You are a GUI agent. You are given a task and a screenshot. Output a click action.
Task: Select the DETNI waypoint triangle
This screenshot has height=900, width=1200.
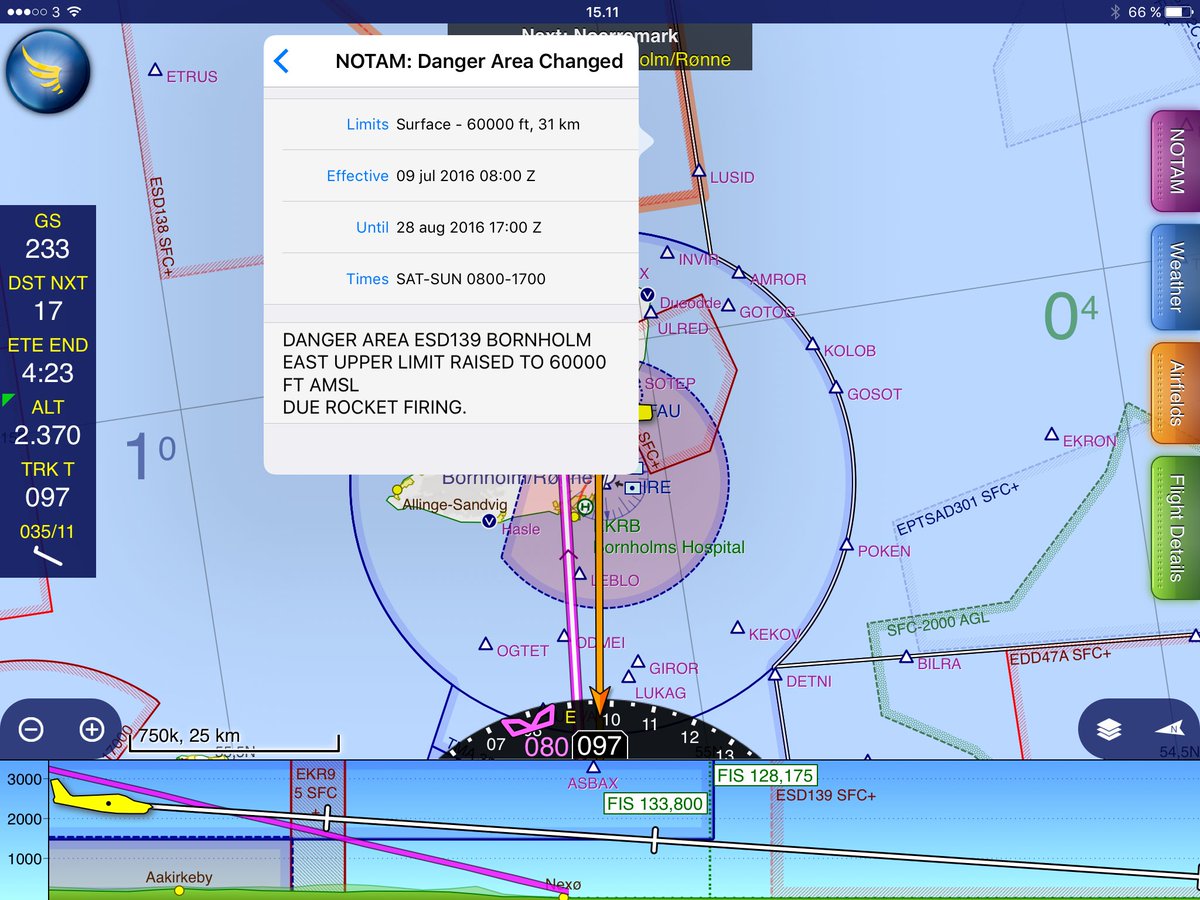coord(774,675)
